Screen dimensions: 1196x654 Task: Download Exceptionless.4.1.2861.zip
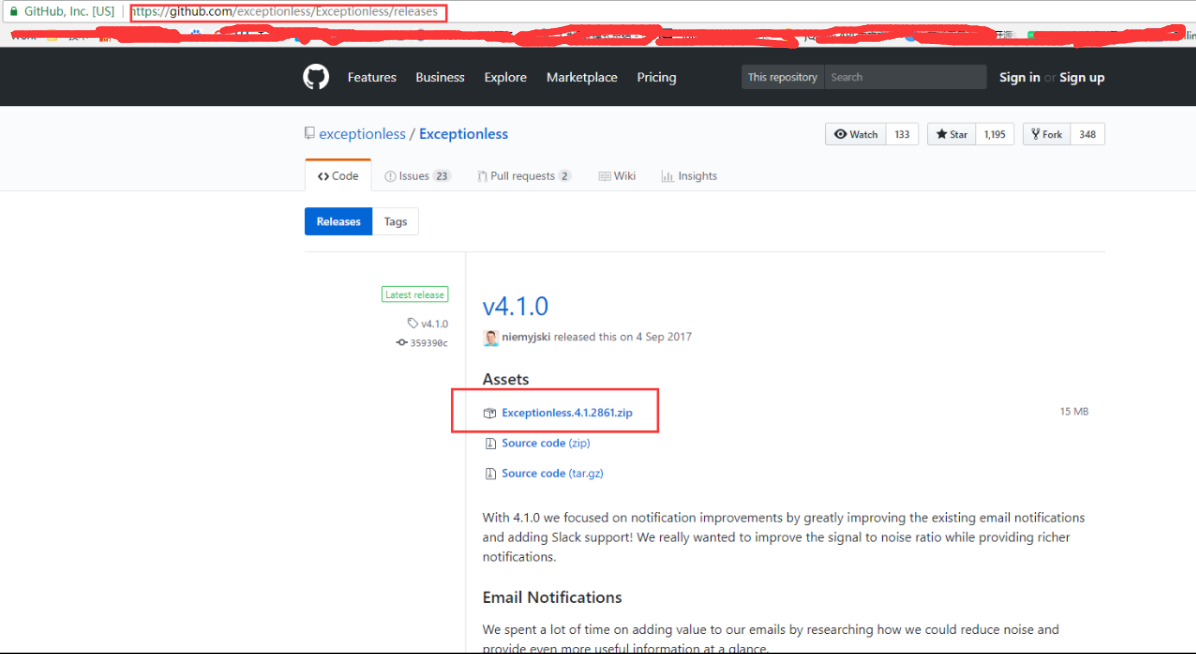pyautogui.click(x=567, y=412)
